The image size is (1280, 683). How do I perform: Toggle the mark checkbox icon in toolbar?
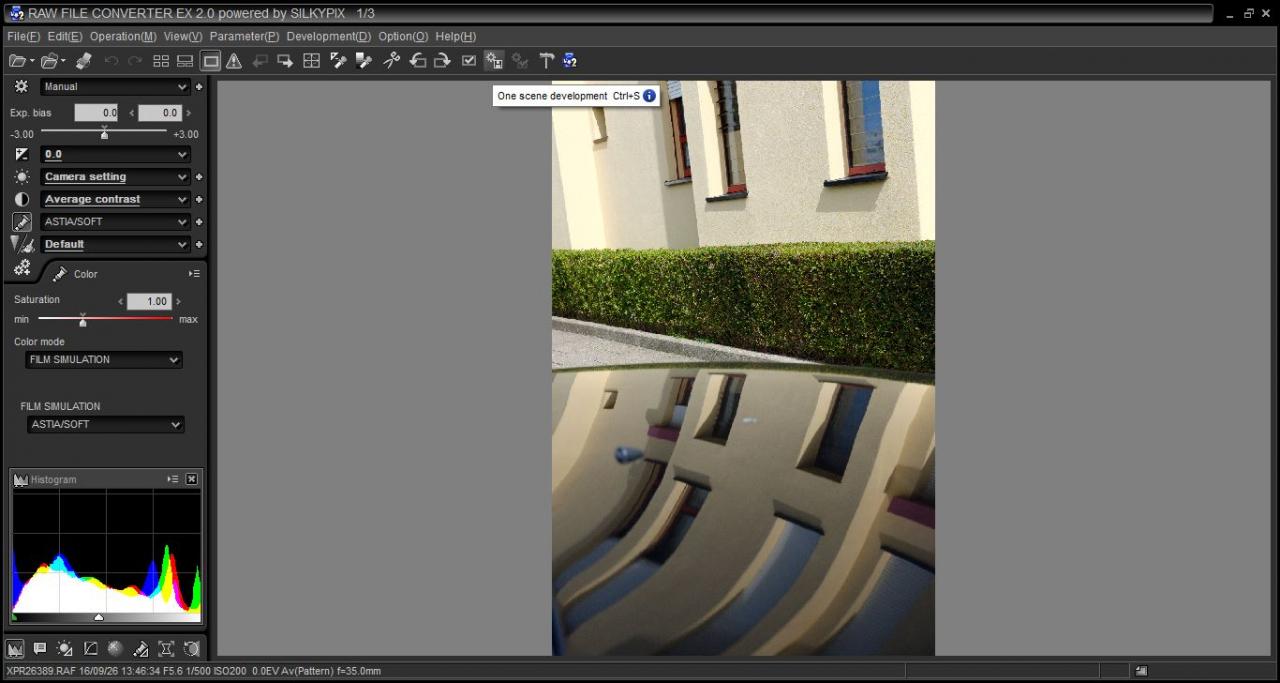[469, 61]
